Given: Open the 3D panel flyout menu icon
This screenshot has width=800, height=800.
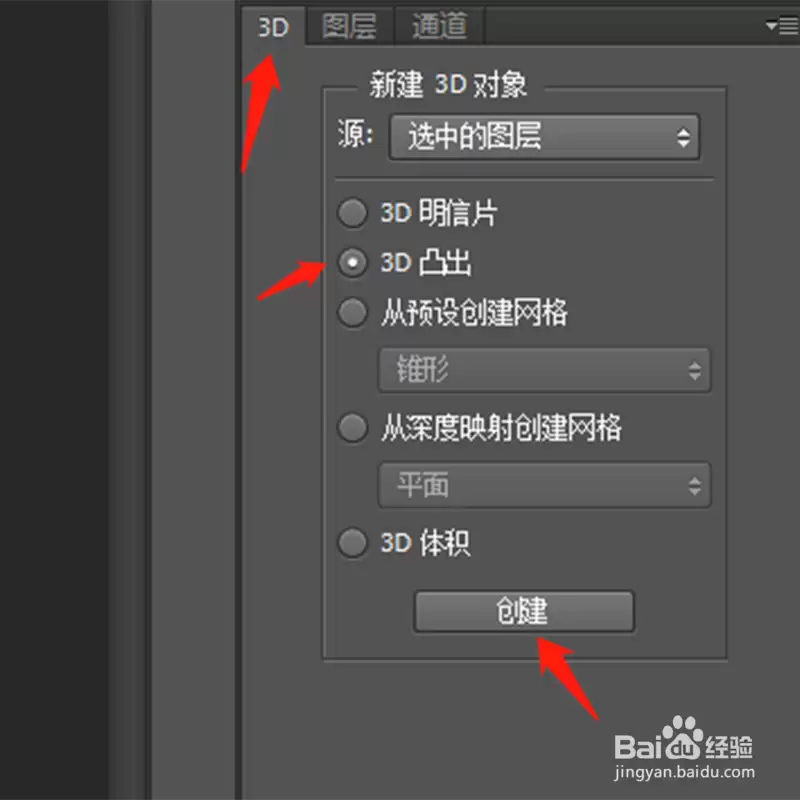Looking at the screenshot, I should [782, 26].
